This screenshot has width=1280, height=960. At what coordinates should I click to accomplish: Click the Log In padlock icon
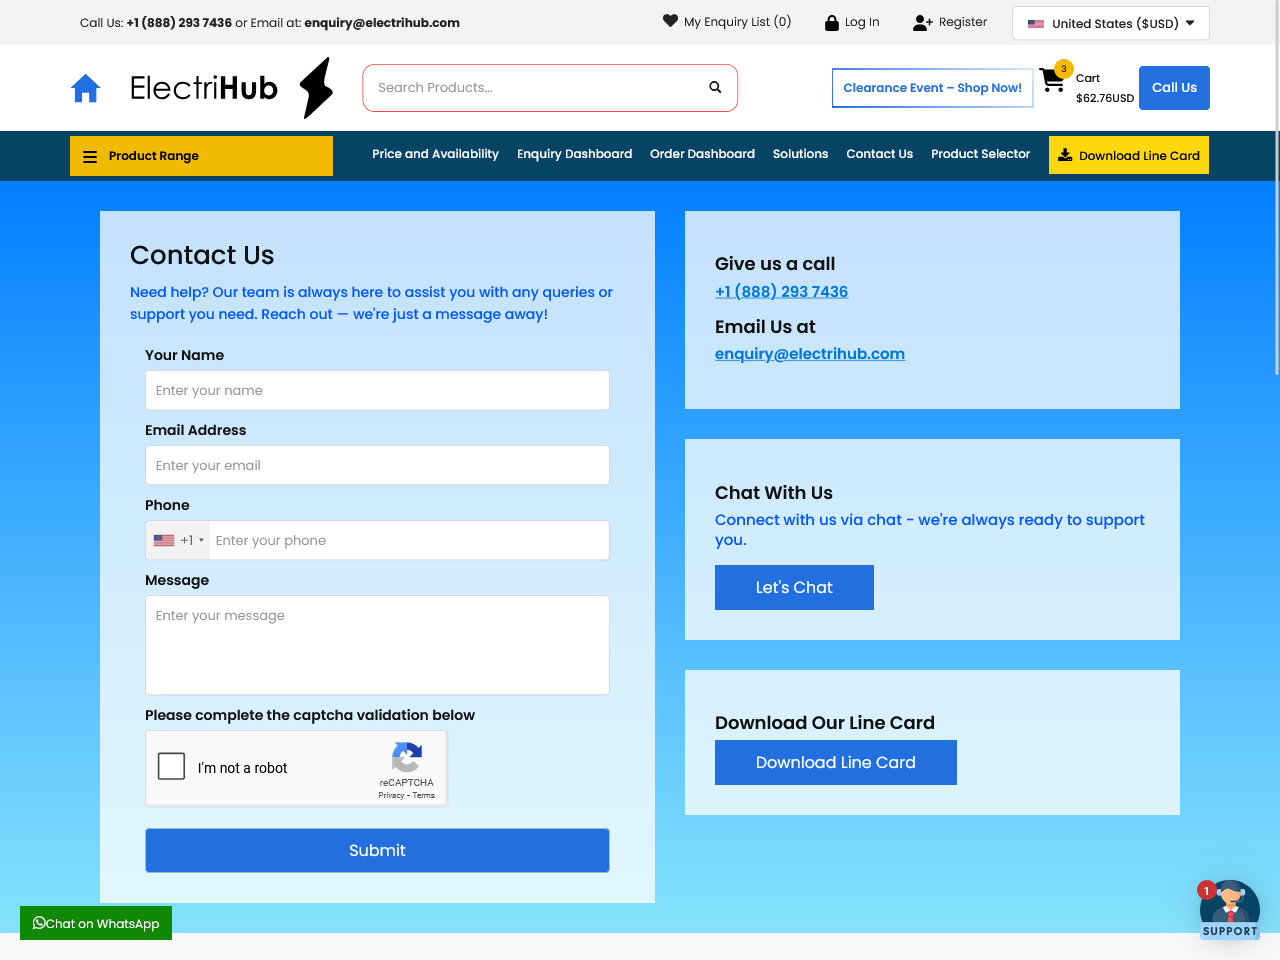coord(831,23)
